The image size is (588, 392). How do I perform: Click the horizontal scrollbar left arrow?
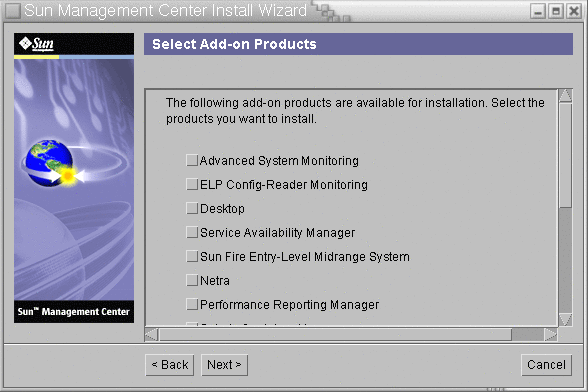(152, 335)
